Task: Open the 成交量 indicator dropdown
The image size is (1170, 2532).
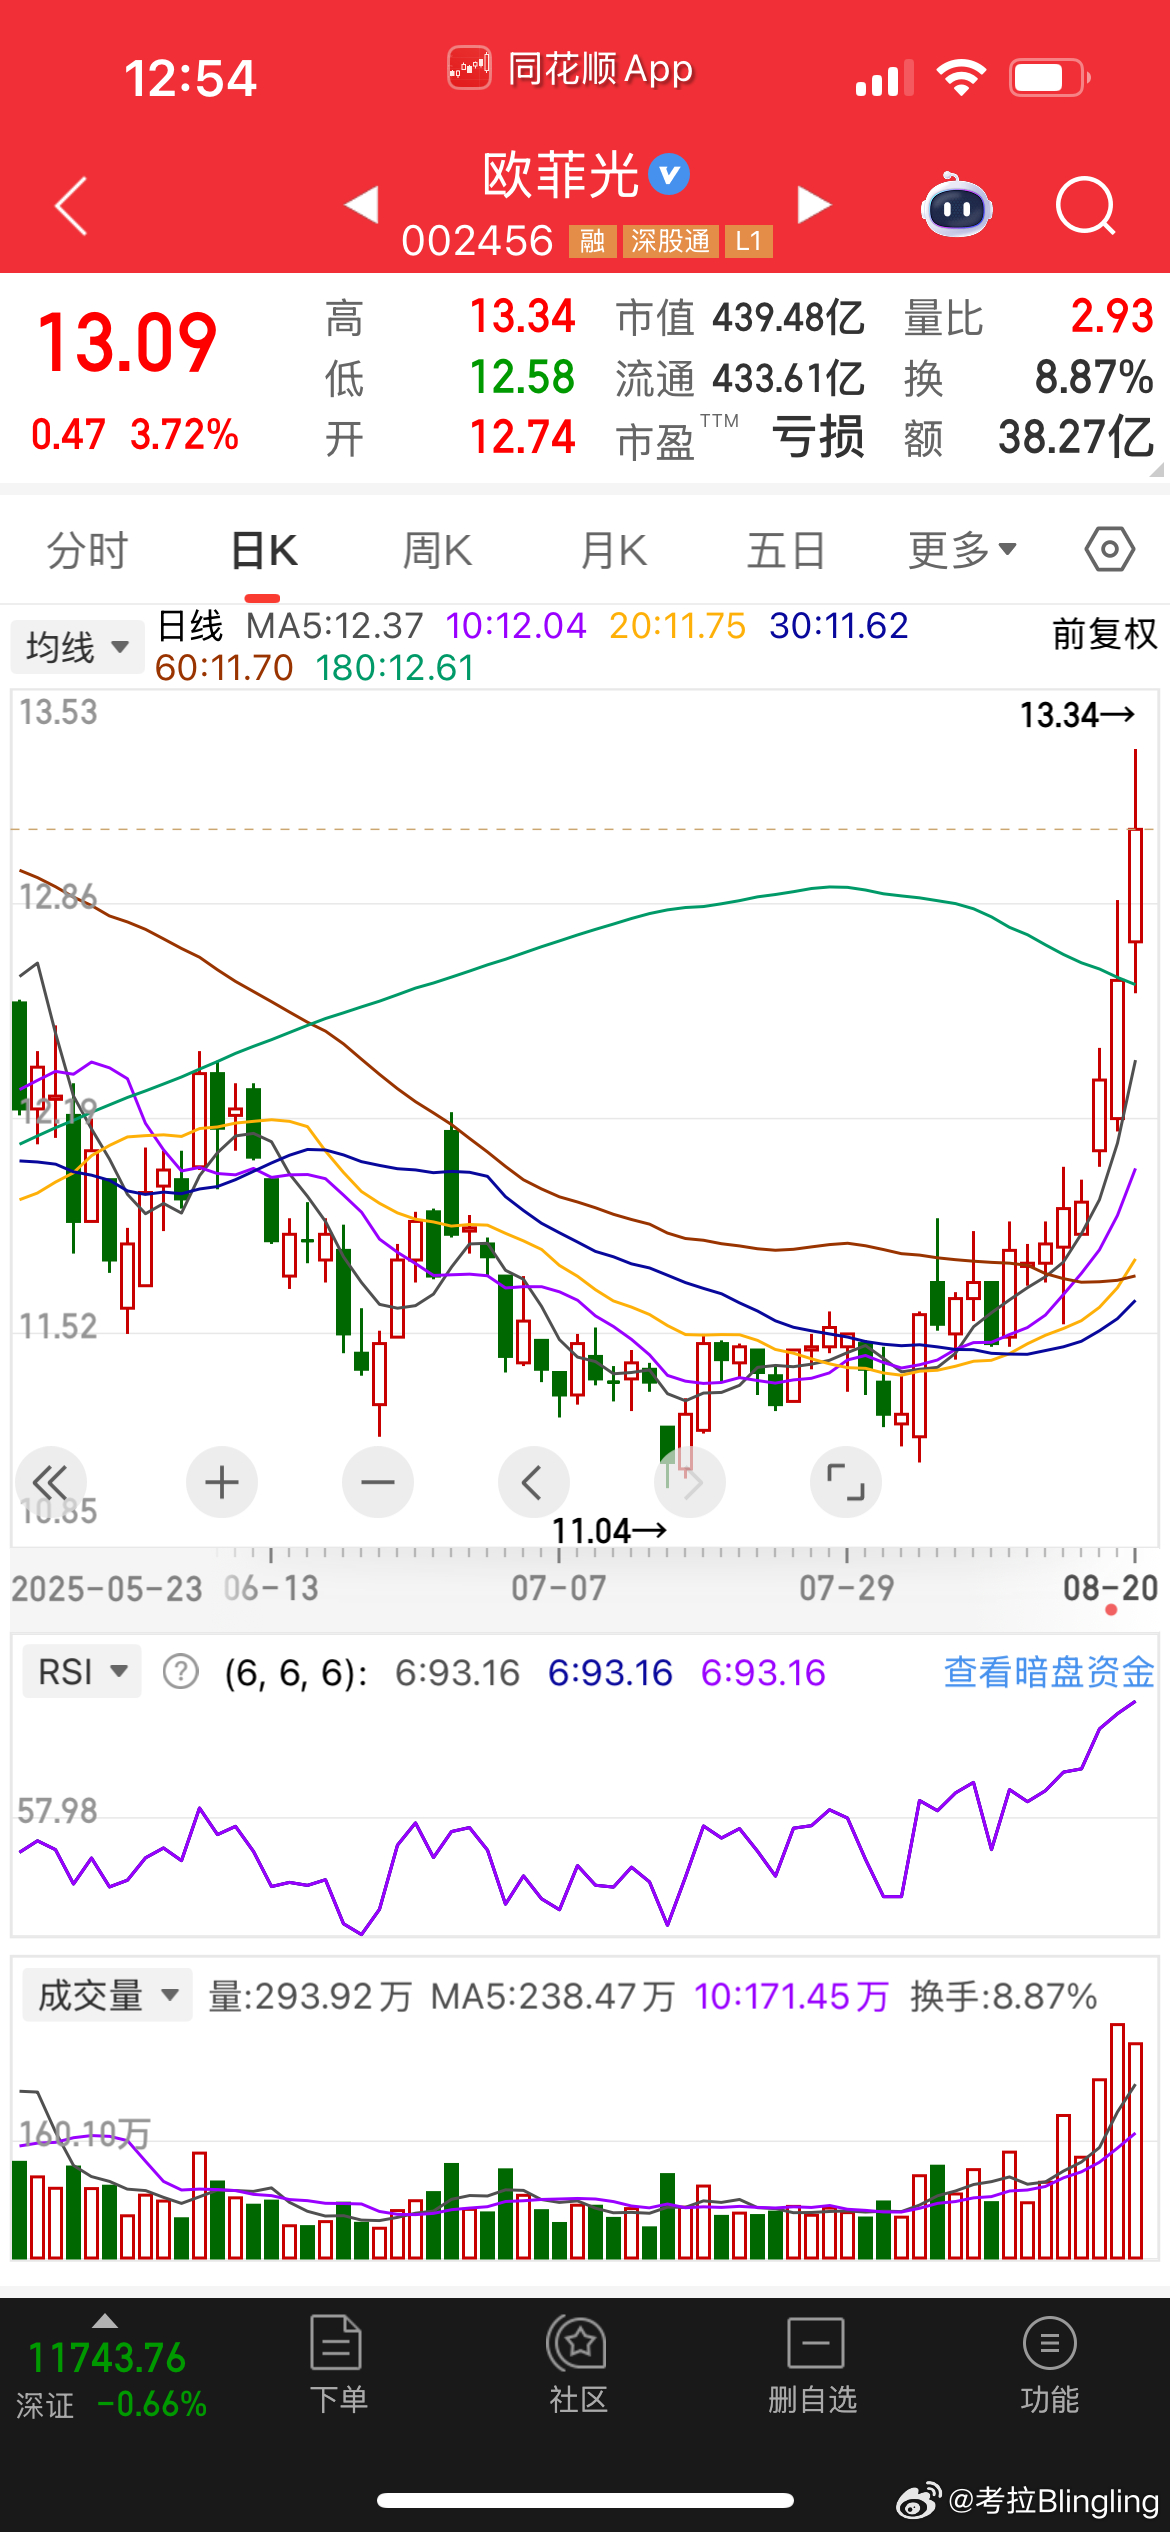Action: pos(107,1995)
